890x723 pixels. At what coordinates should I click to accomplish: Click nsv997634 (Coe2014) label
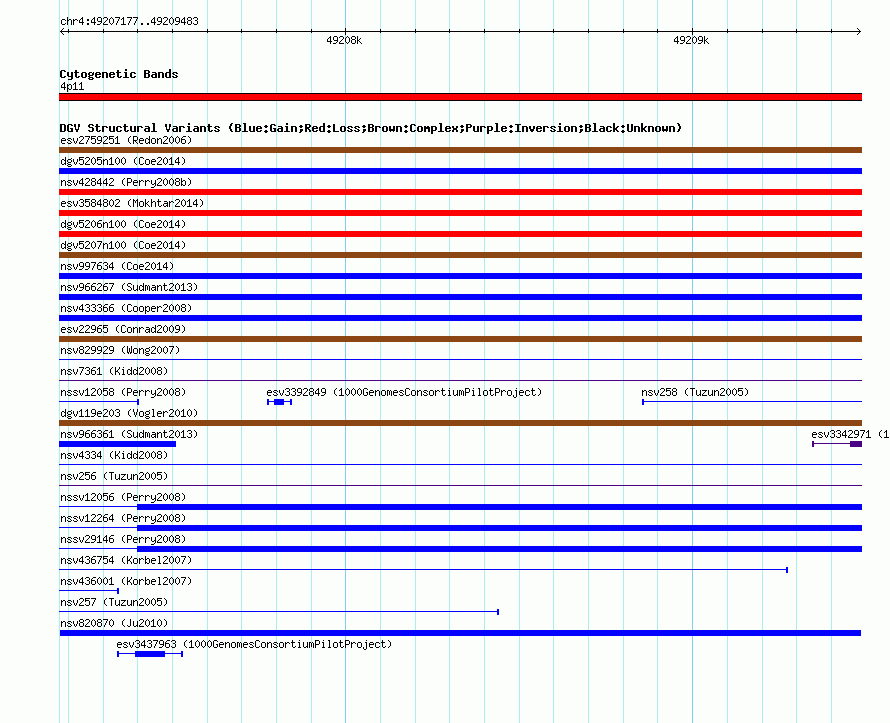point(117,266)
